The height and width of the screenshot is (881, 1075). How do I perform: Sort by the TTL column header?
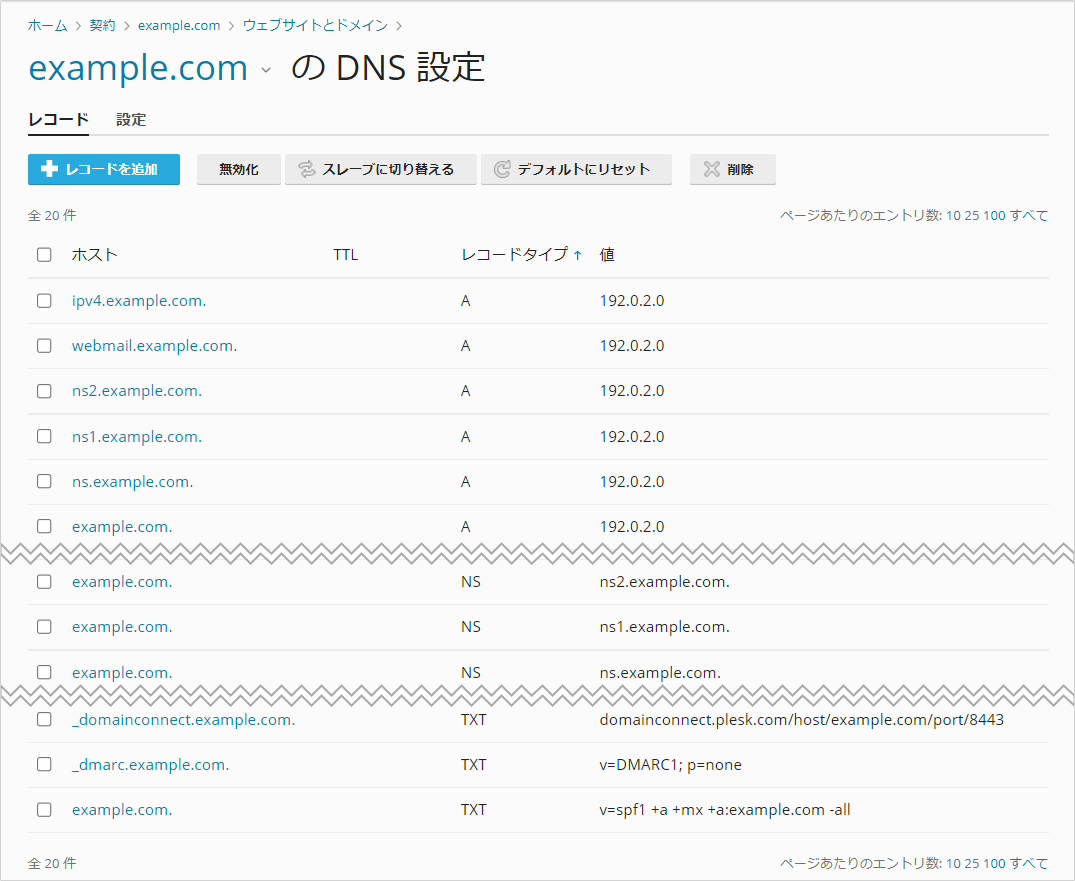click(346, 254)
